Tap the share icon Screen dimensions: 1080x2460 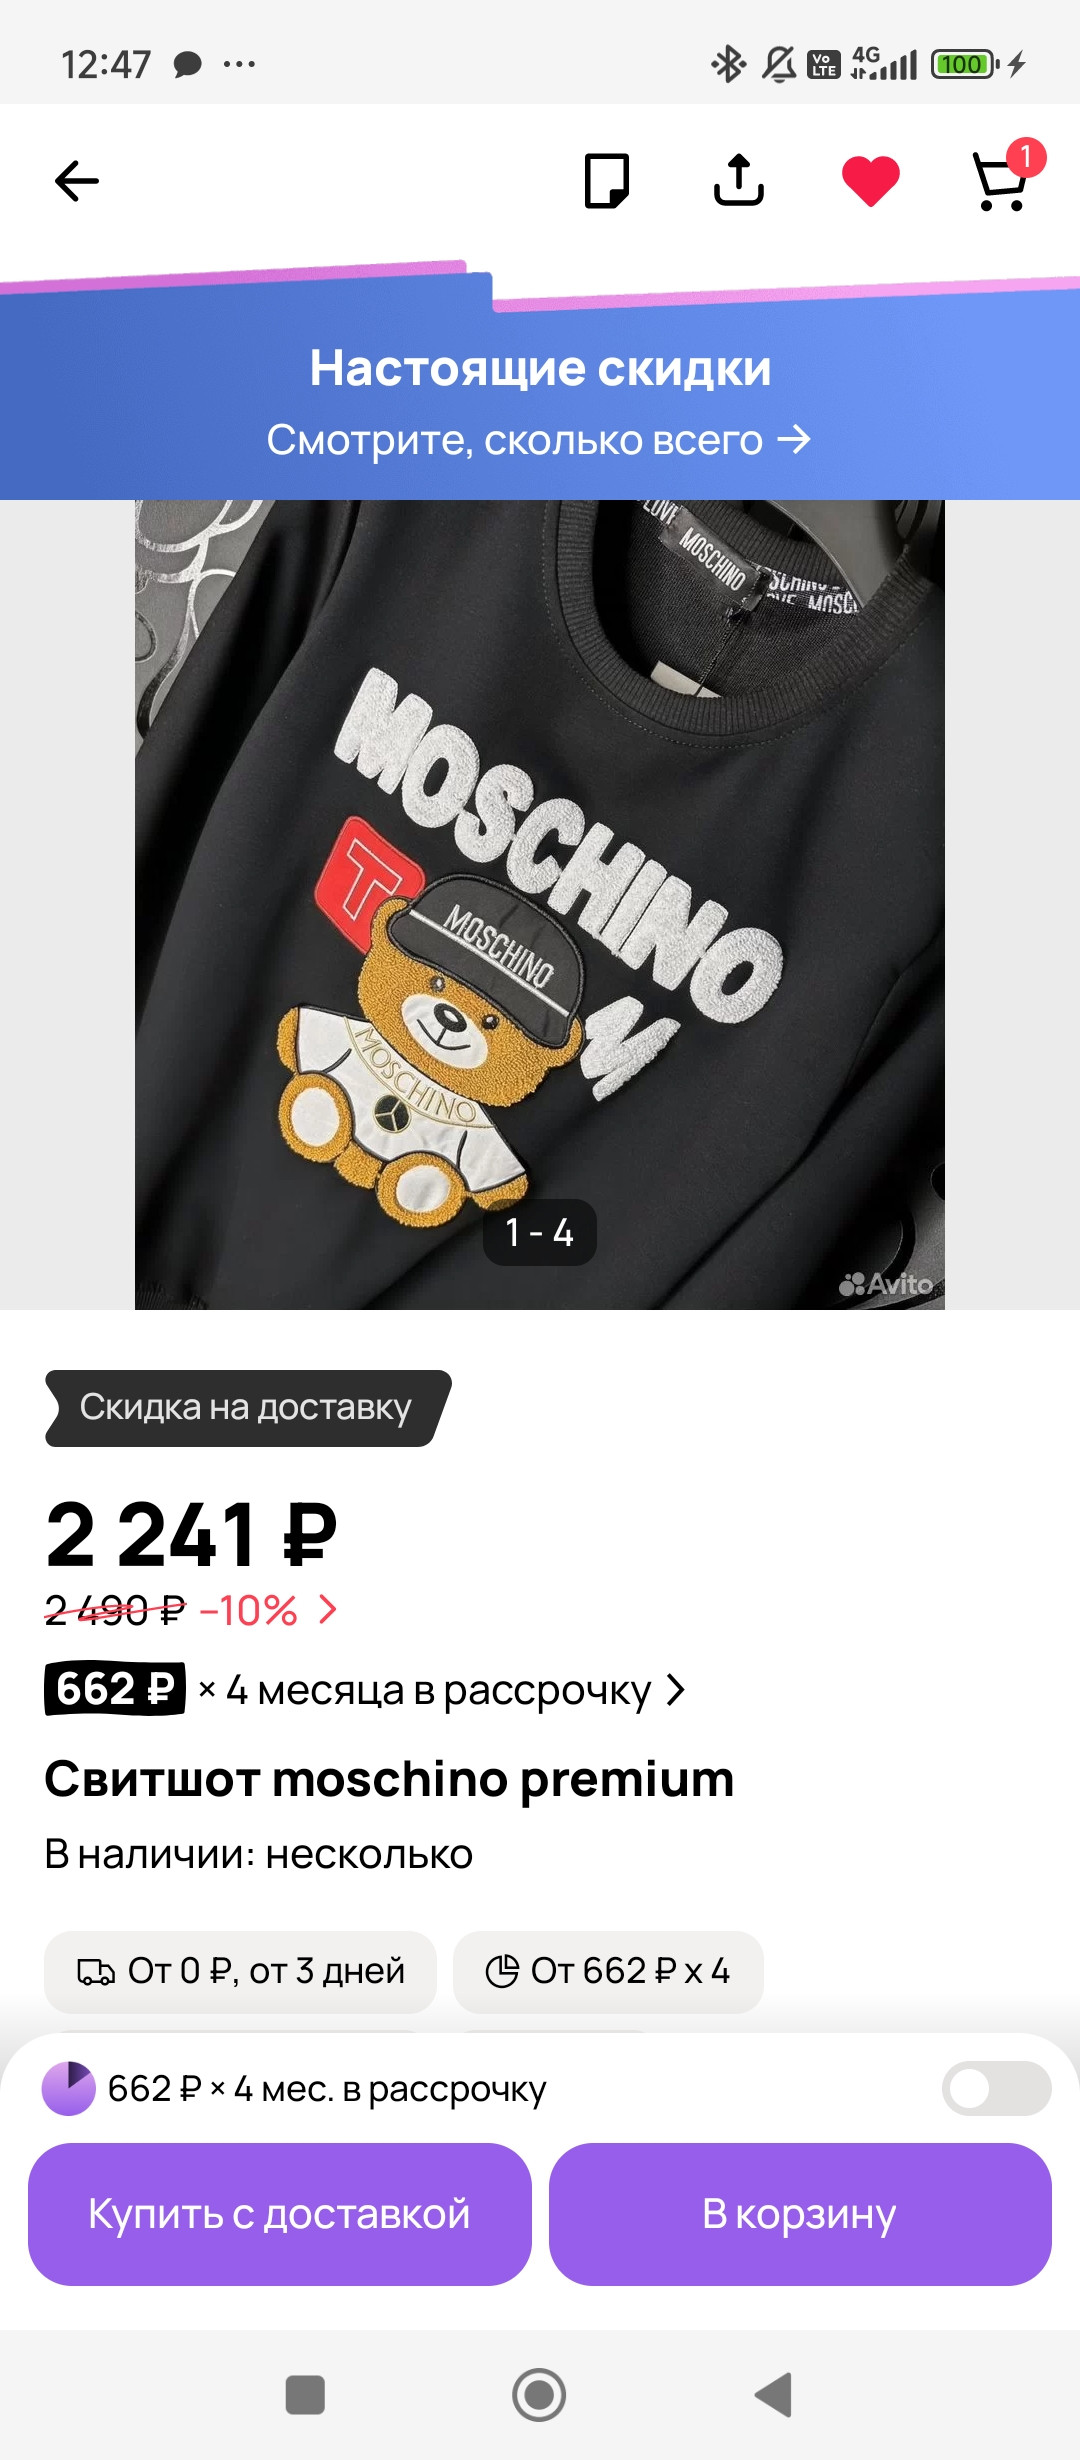point(739,180)
